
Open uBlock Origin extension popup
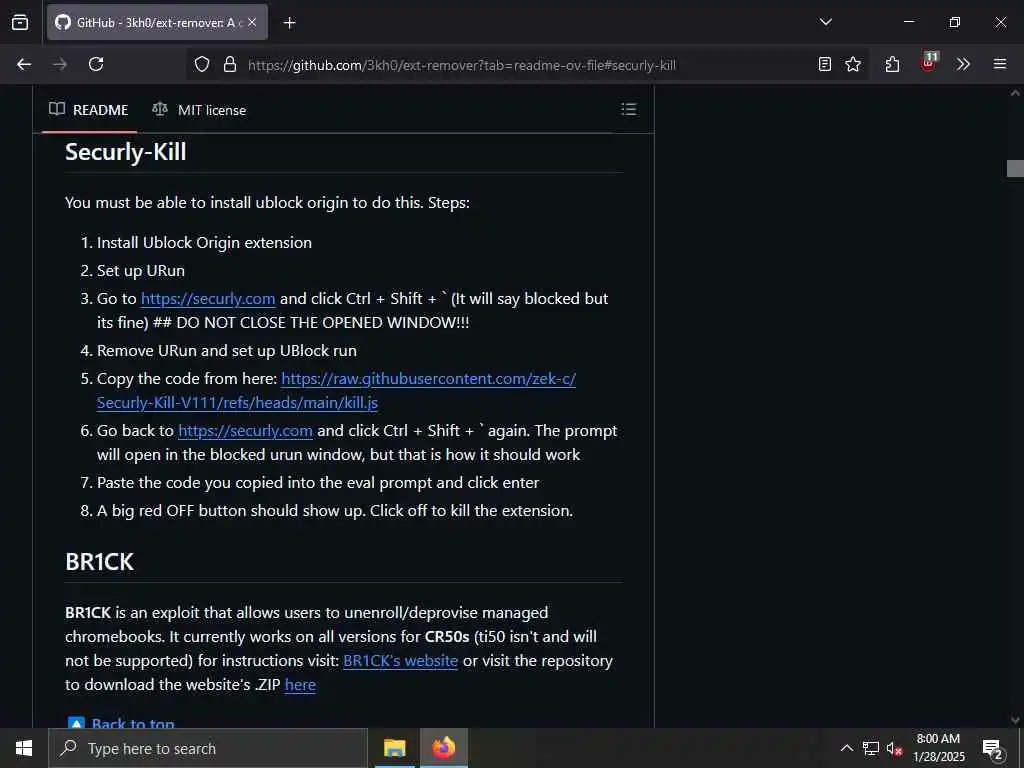point(929,63)
